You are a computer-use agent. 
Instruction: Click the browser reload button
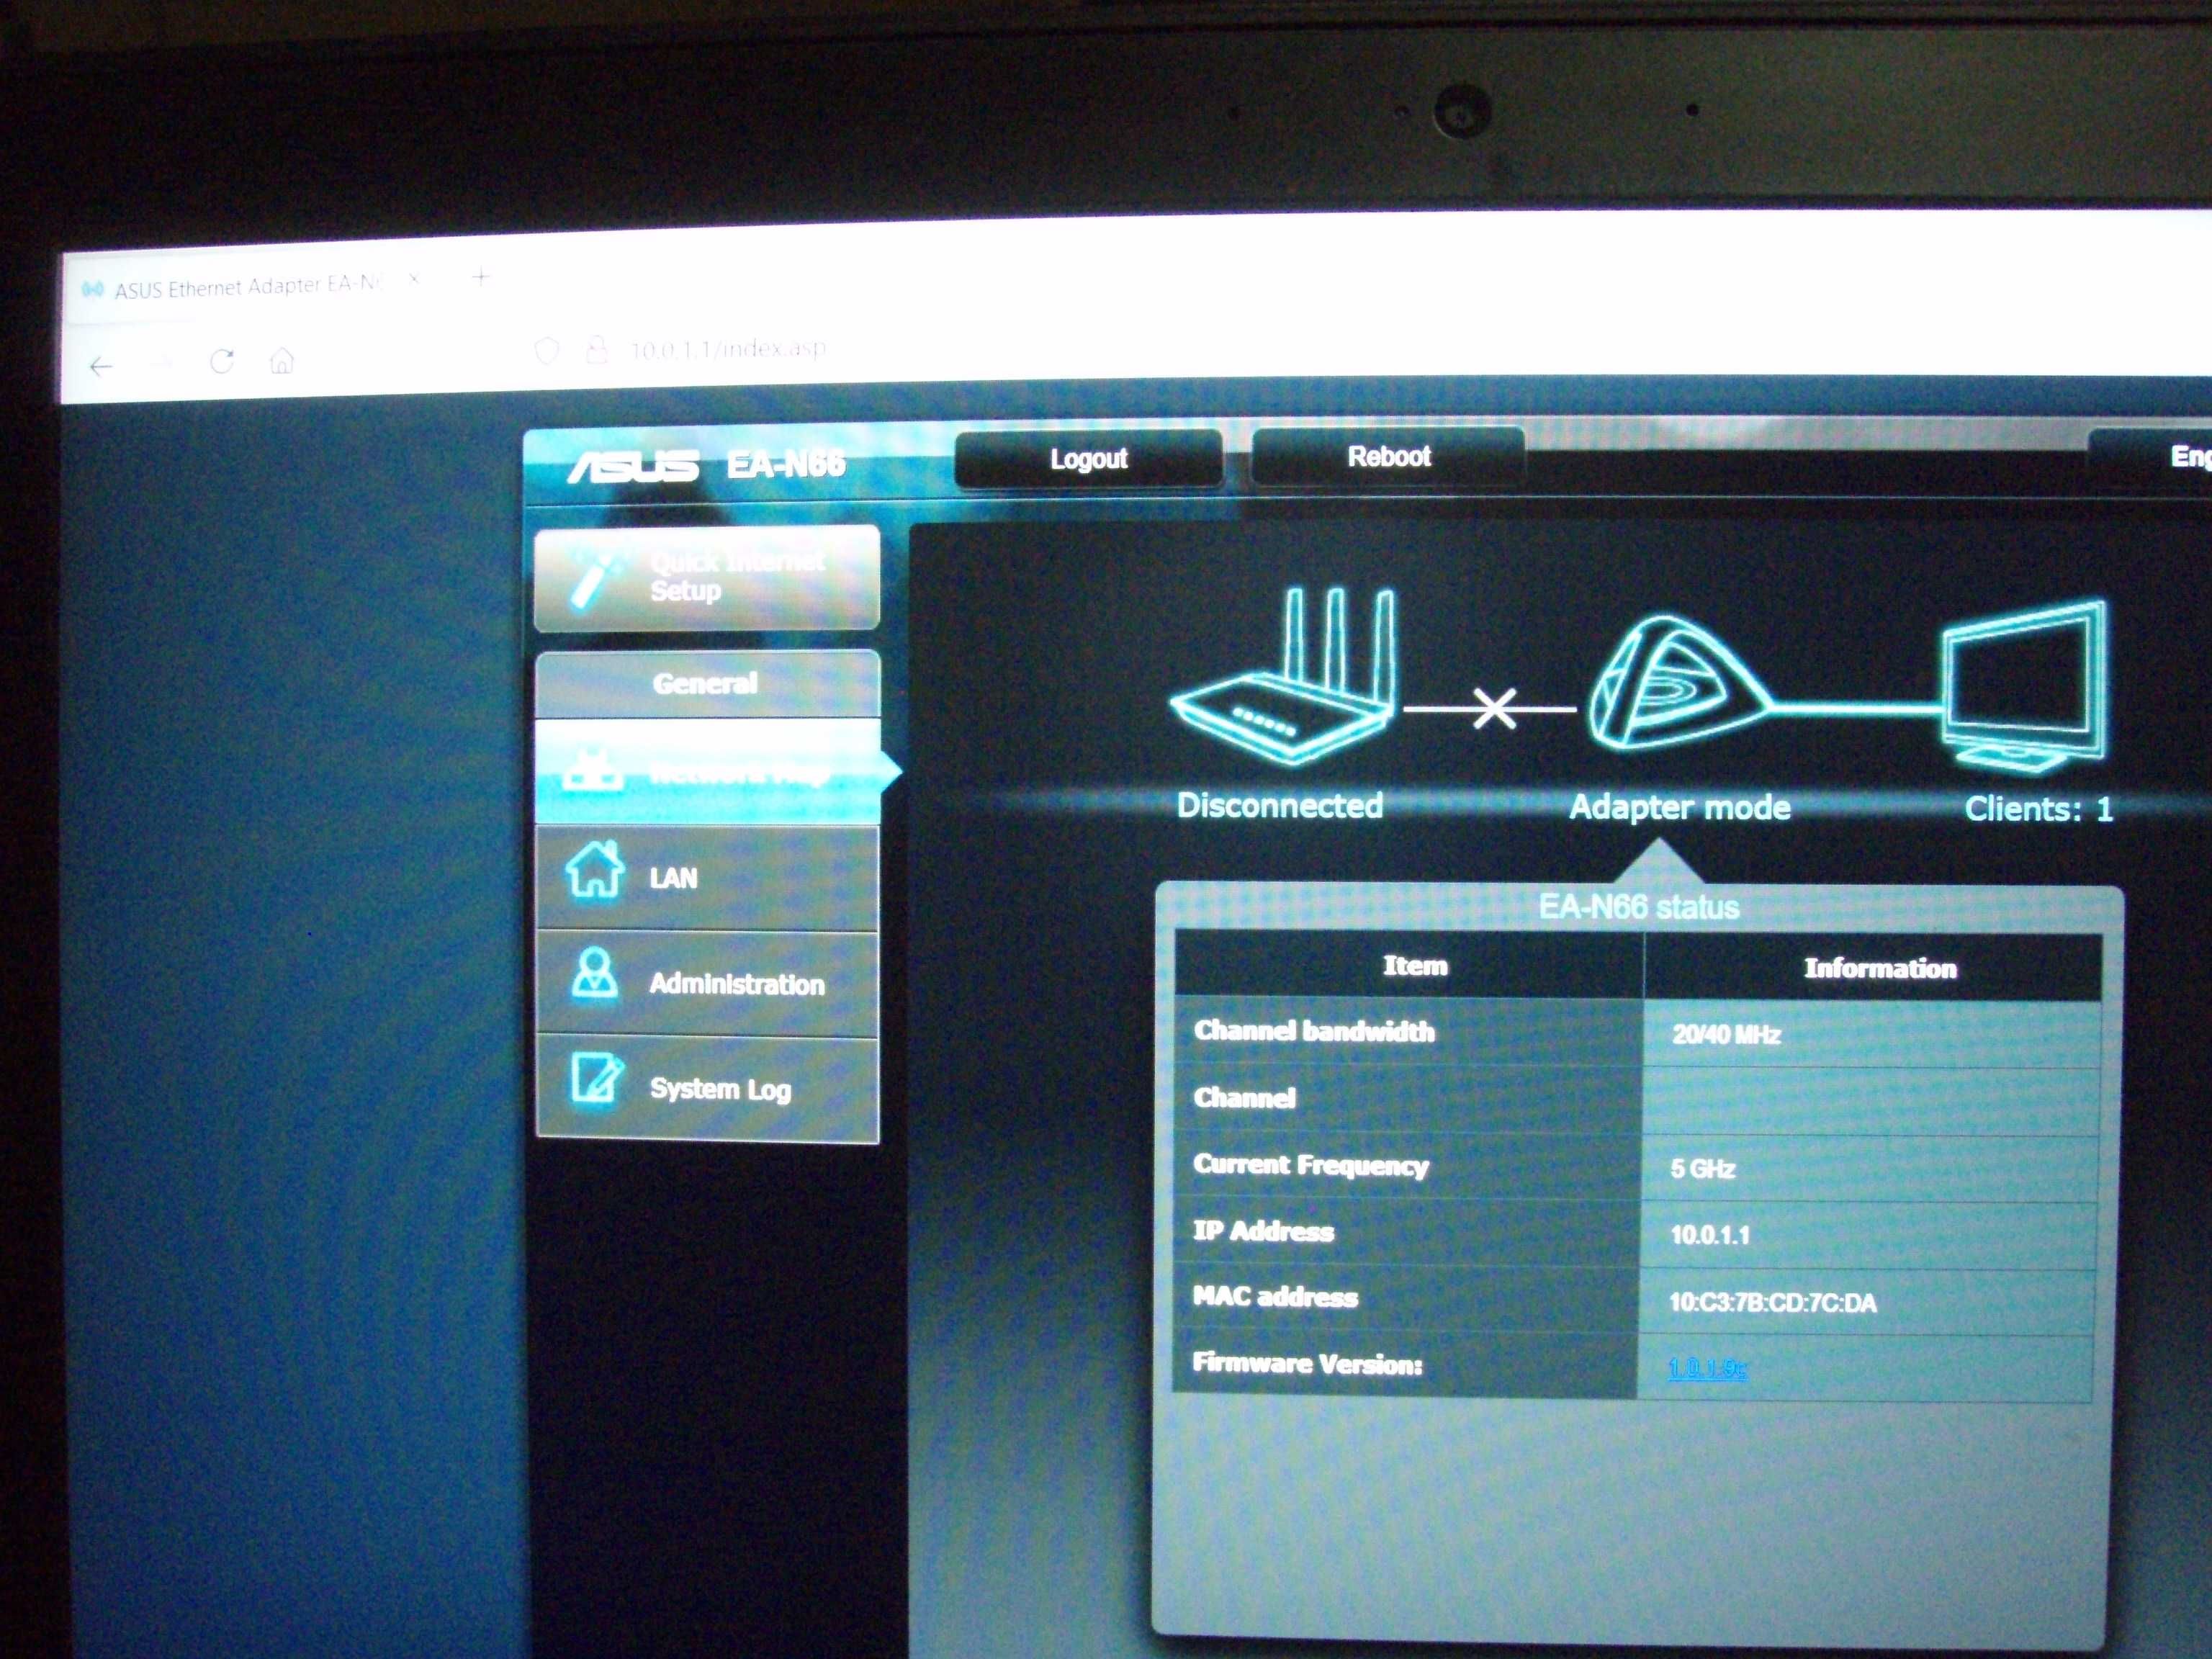coord(222,361)
